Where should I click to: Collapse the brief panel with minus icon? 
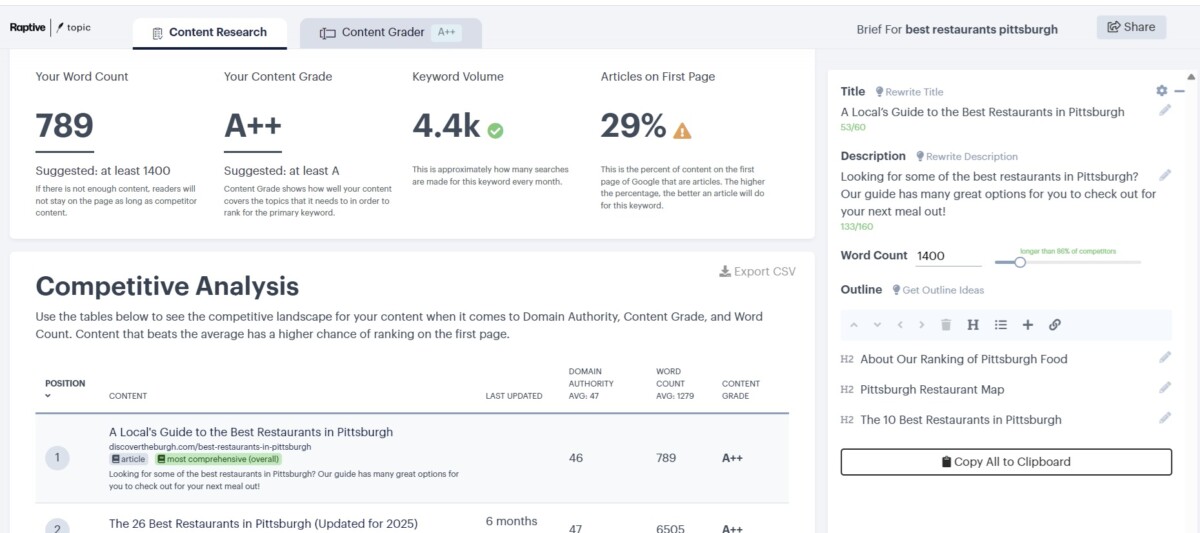pos(1179,91)
